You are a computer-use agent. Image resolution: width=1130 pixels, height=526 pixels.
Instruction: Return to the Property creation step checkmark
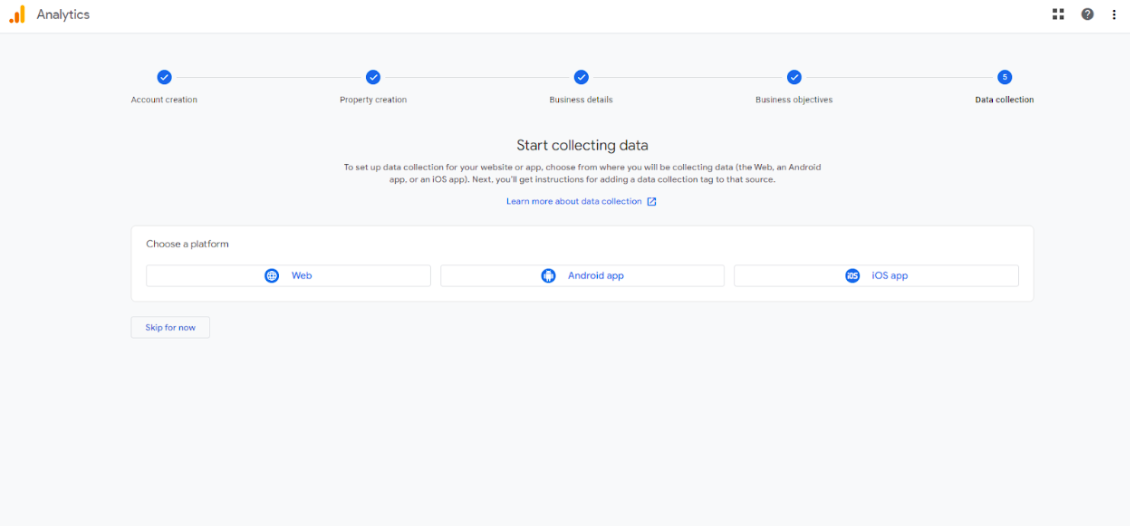(x=373, y=77)
